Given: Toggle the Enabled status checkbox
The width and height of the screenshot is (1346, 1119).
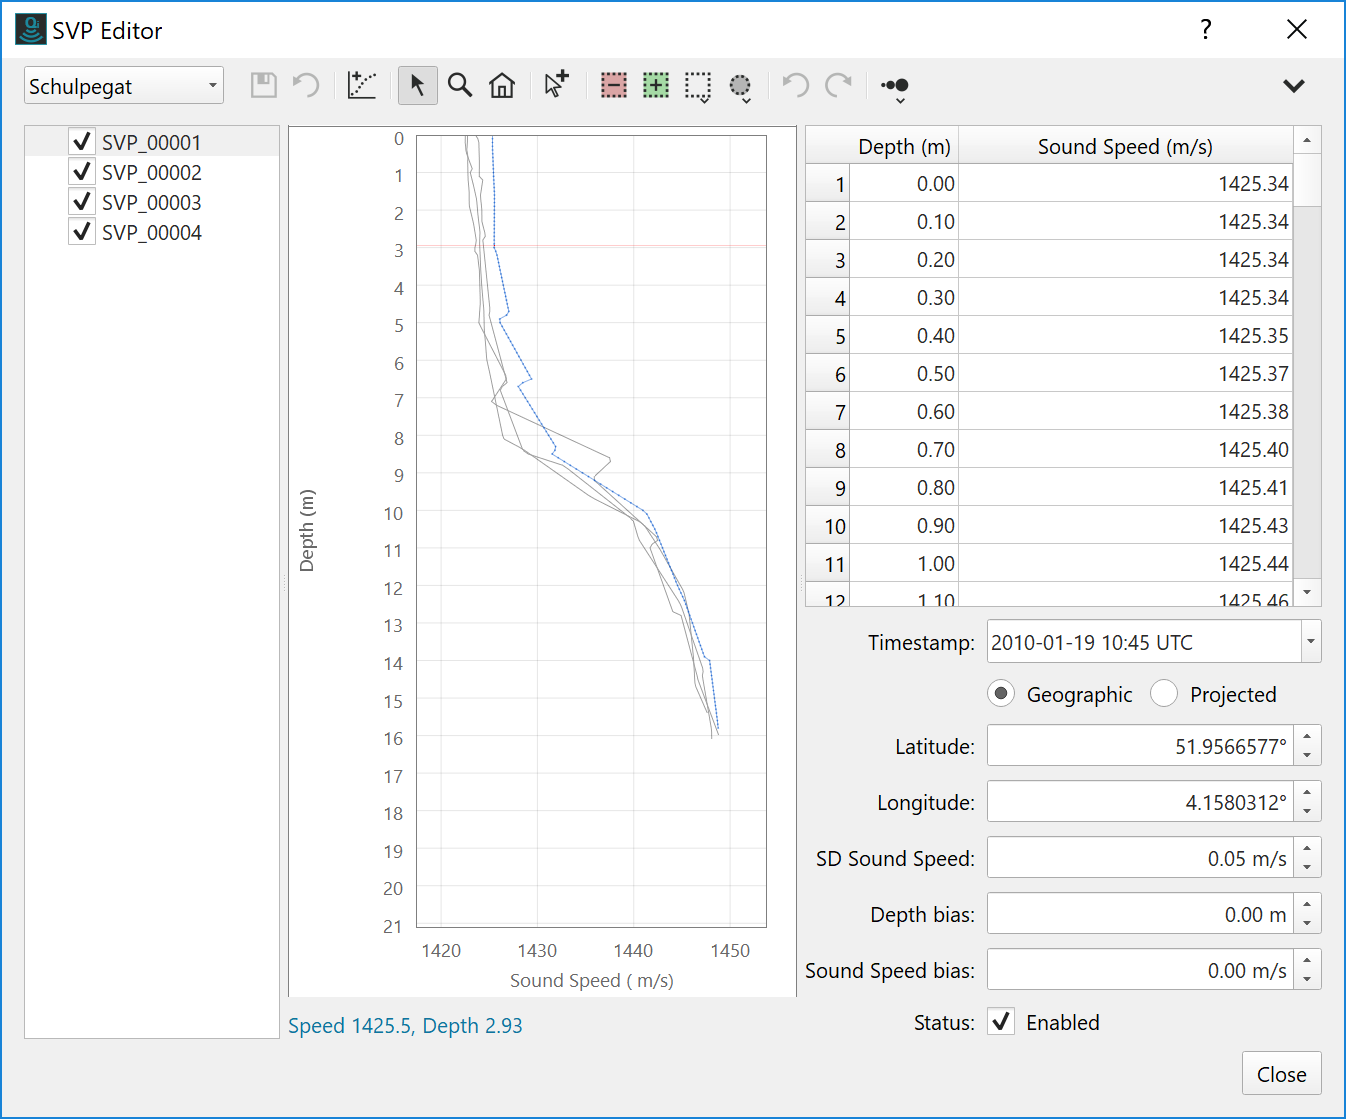Looking at the screenshot, I should click(1001, 1022).
